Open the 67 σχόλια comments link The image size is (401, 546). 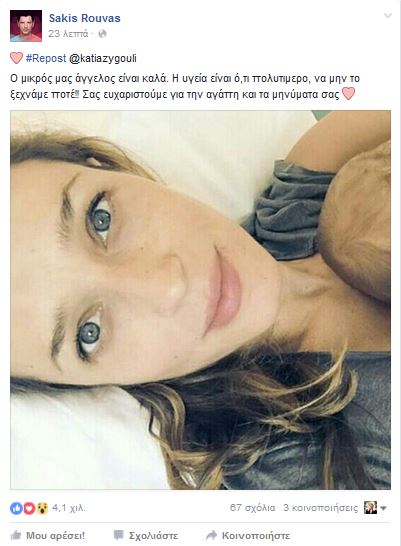pyautogui.click(x=252, y=508)
